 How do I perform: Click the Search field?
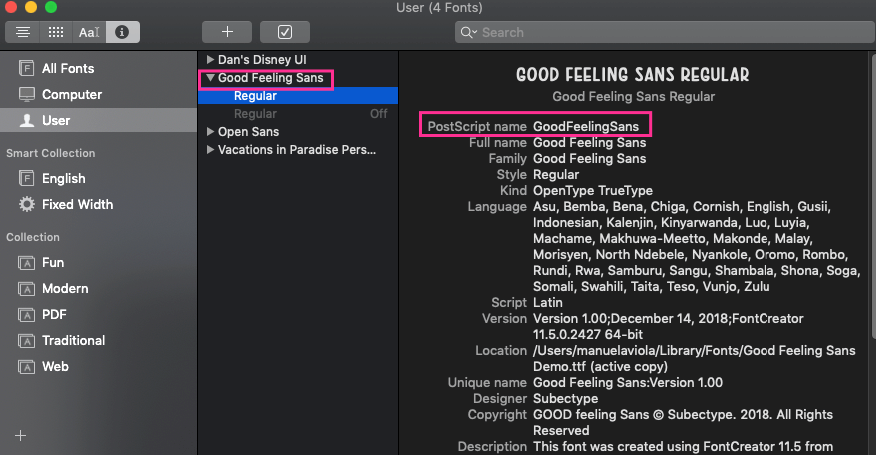[x=665, y=32]
